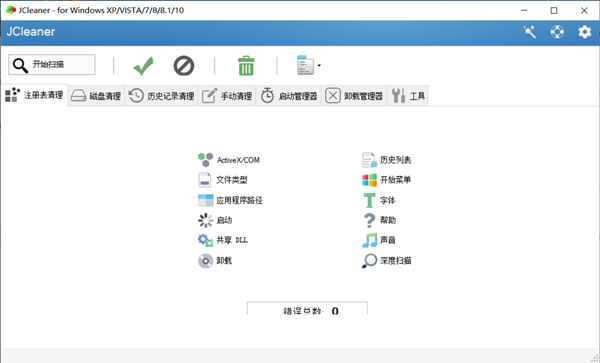
Task: Click the 开始扫描 scan button
Action: pyautogui.click(x=52, y=65)
